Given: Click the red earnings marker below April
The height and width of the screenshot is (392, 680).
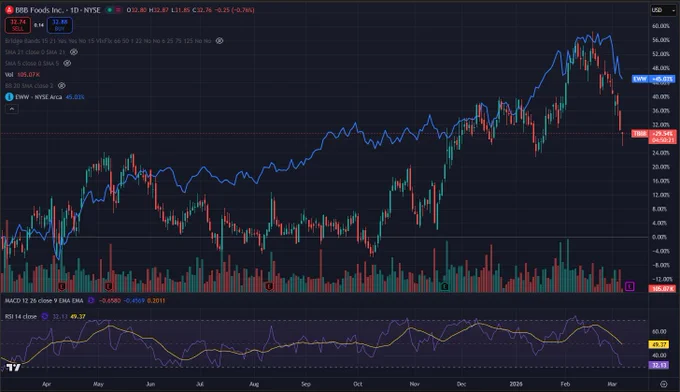Looking at the screenshot, I should [62, 286].
